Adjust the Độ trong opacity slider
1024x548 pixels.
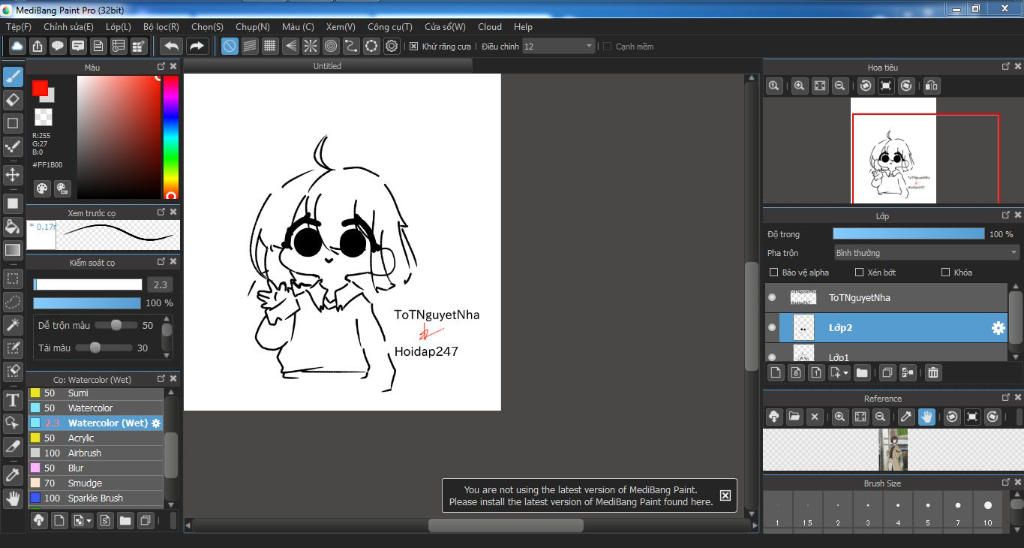pos(908,234)
